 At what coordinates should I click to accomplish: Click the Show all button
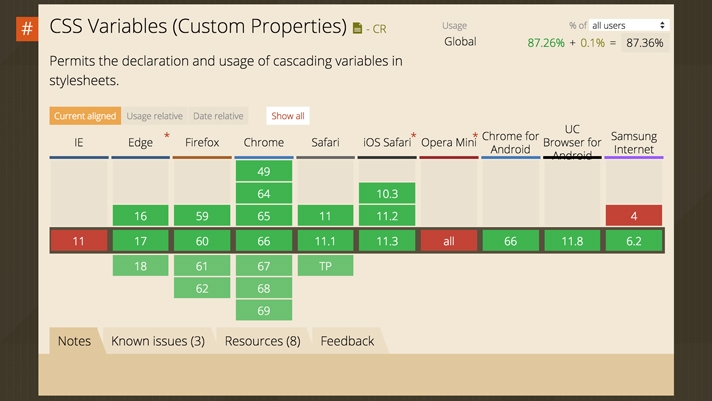tap(288, 116)
